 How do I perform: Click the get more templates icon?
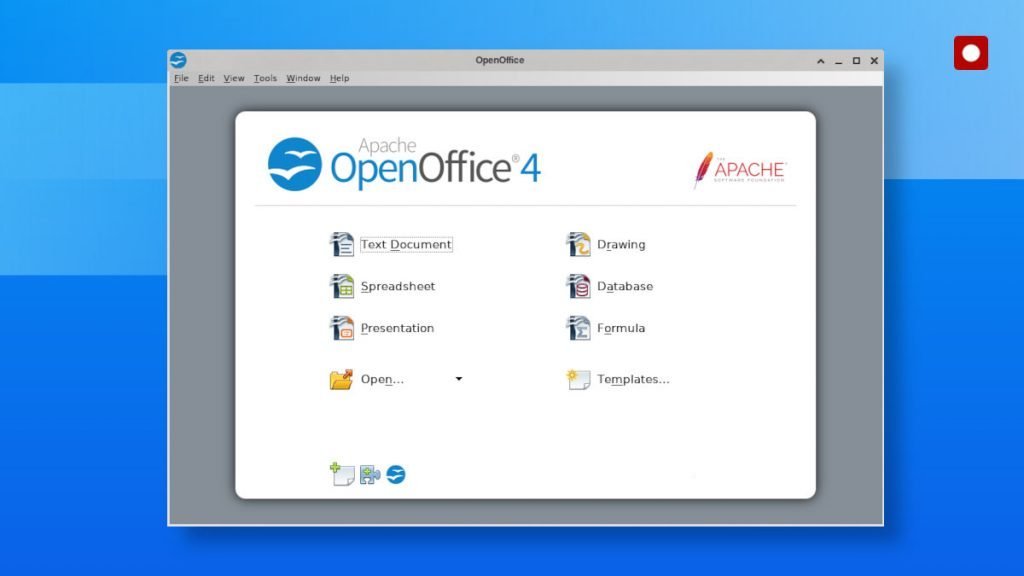pos(342,474)
